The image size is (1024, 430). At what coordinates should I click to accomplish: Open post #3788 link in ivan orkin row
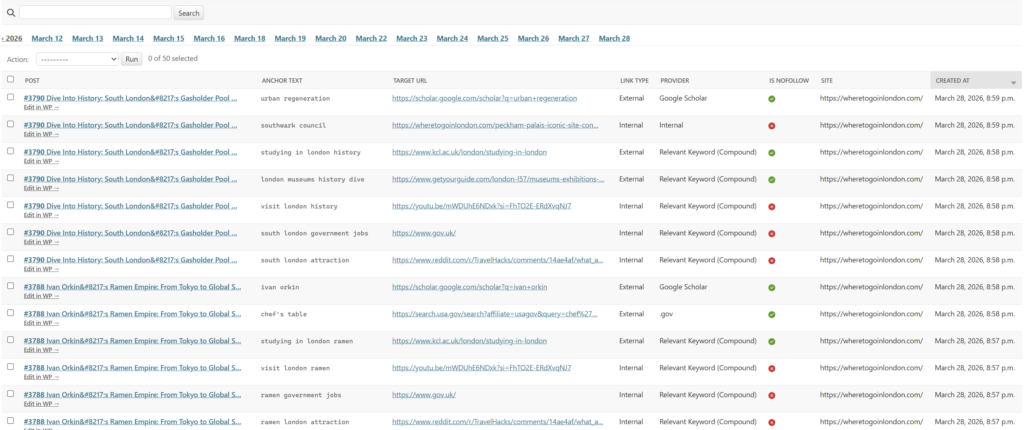pos(133,287)
